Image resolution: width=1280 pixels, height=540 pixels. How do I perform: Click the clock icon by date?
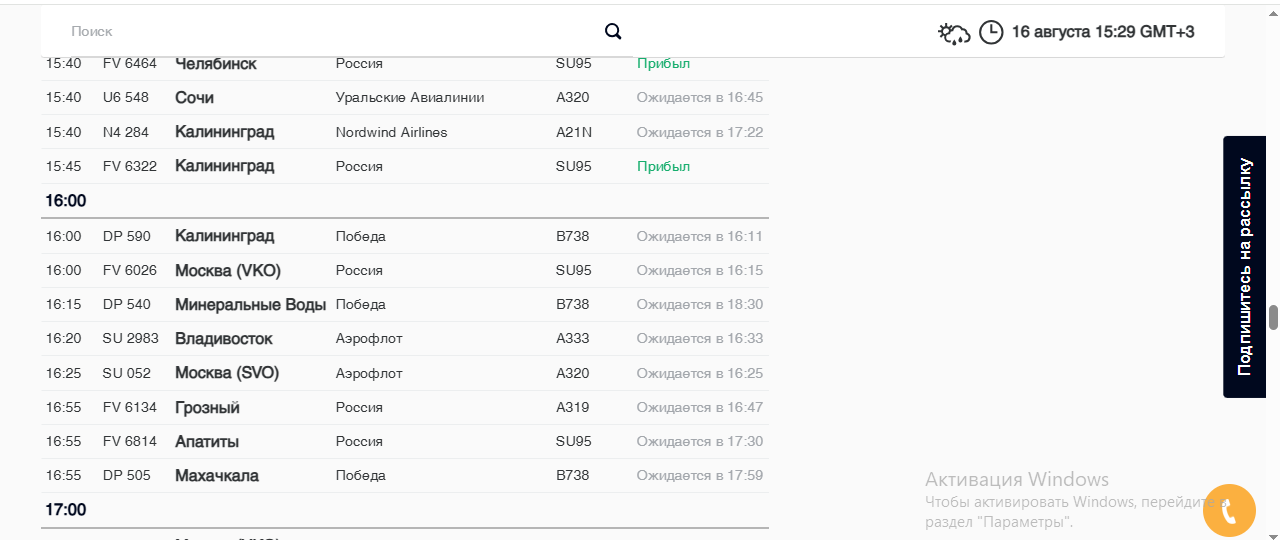tap(990, 32)
